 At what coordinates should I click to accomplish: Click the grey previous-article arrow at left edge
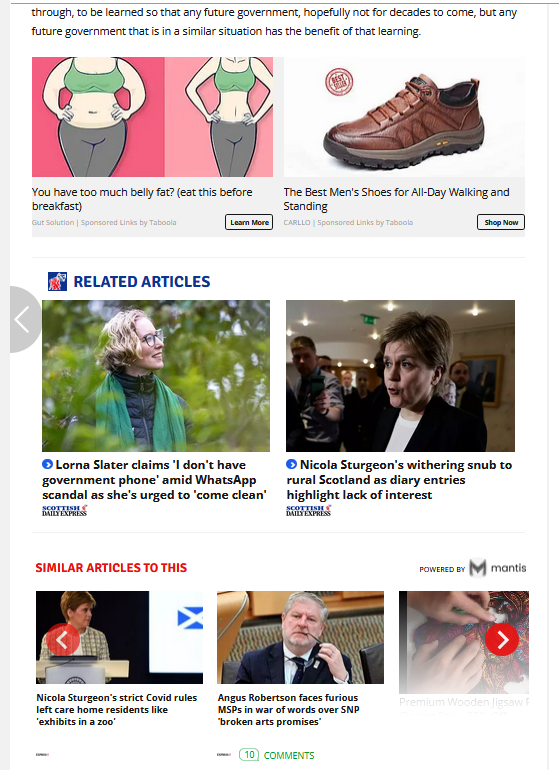[25, 320]
